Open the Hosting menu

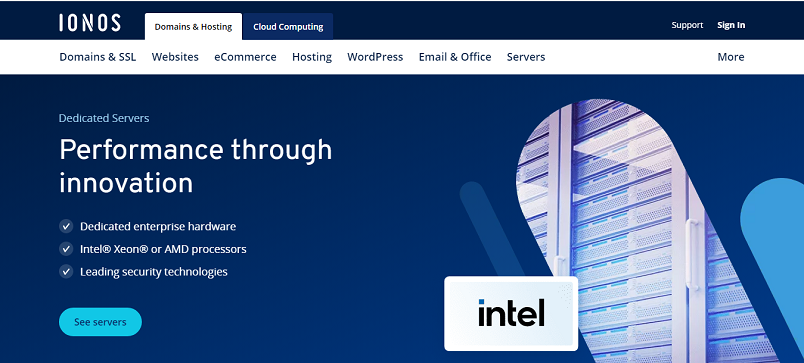pyautogui.click(x=312, y=57)
